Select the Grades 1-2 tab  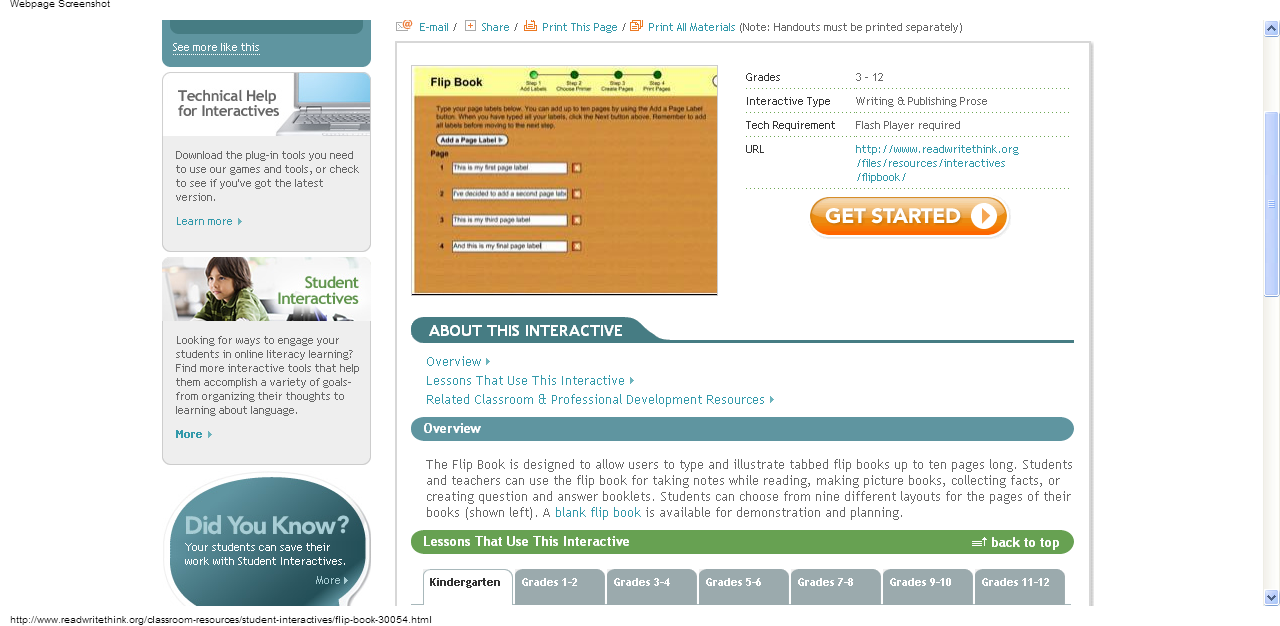coord(560,587)
